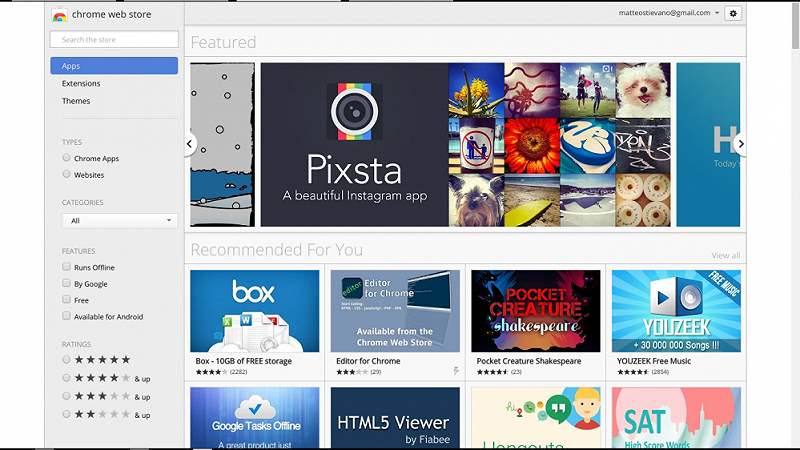Viewport: 800px width, 450px height.
Task: Click the red sunflower photo in Pixsta banner
Action: click(x=532, y=146)
